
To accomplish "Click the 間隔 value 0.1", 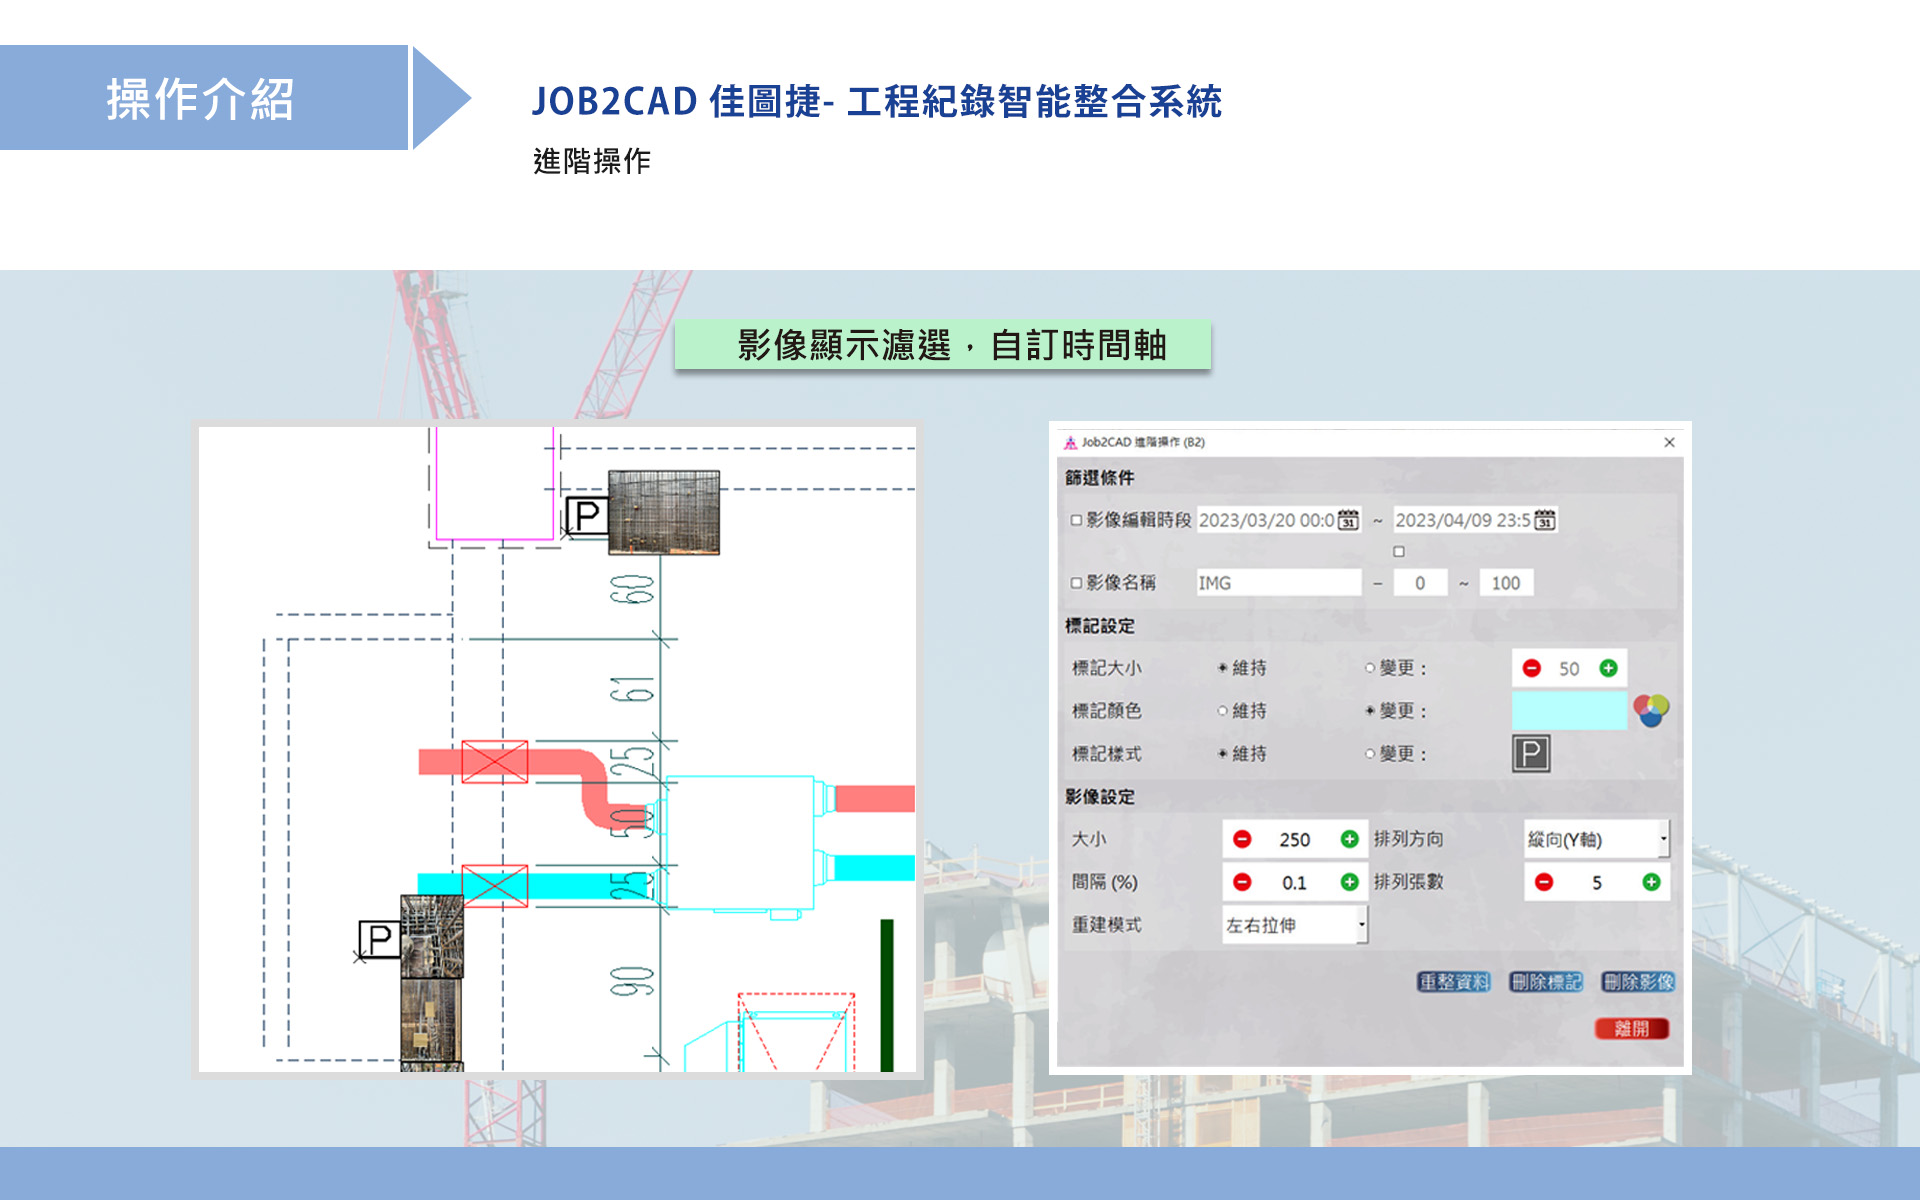I will click(x=1295, y=882).
